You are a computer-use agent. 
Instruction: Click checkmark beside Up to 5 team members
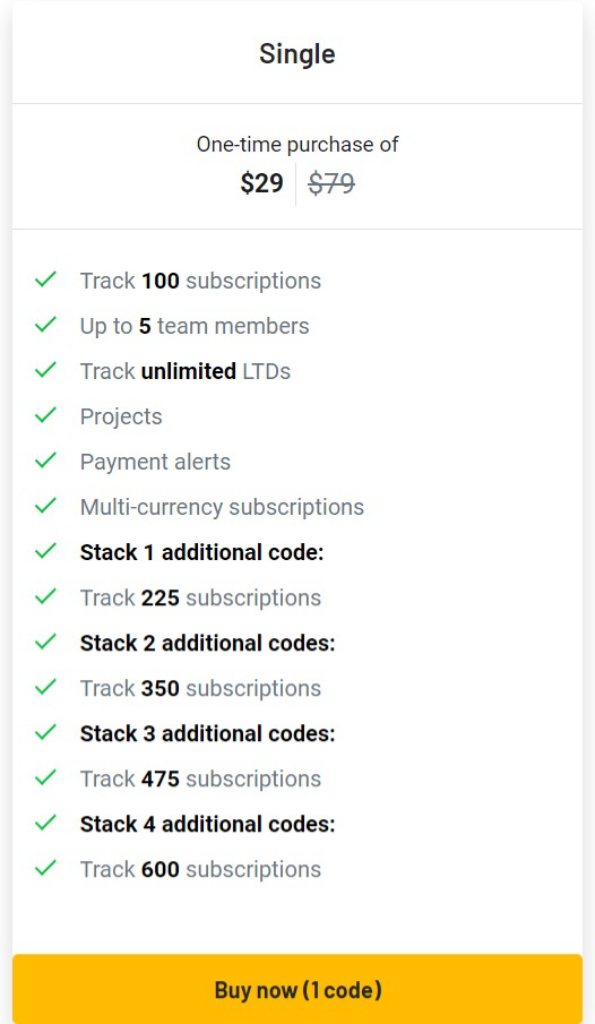pyautogui.click(x=46, y=325)
